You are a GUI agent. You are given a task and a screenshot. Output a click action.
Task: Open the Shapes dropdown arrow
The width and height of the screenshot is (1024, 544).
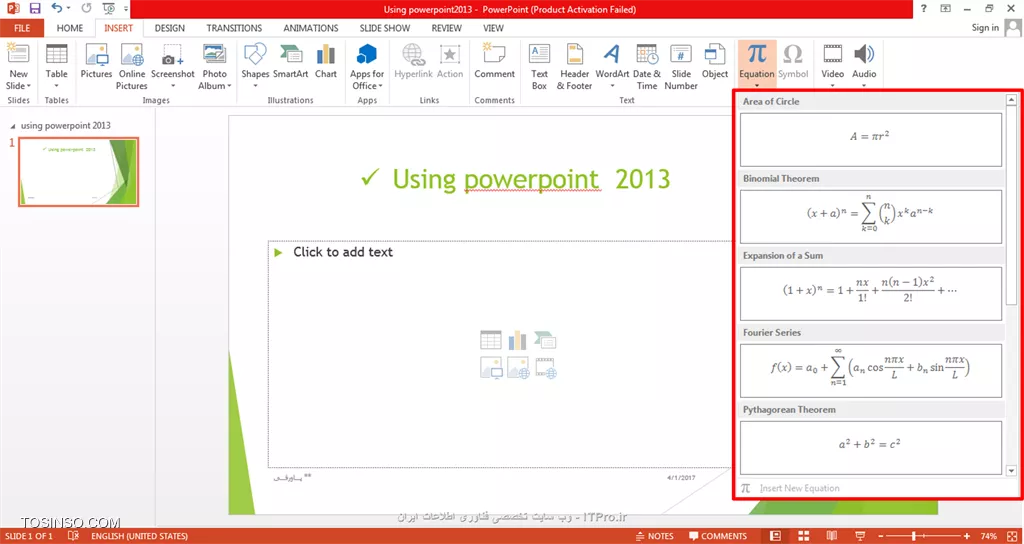point(255,86)
